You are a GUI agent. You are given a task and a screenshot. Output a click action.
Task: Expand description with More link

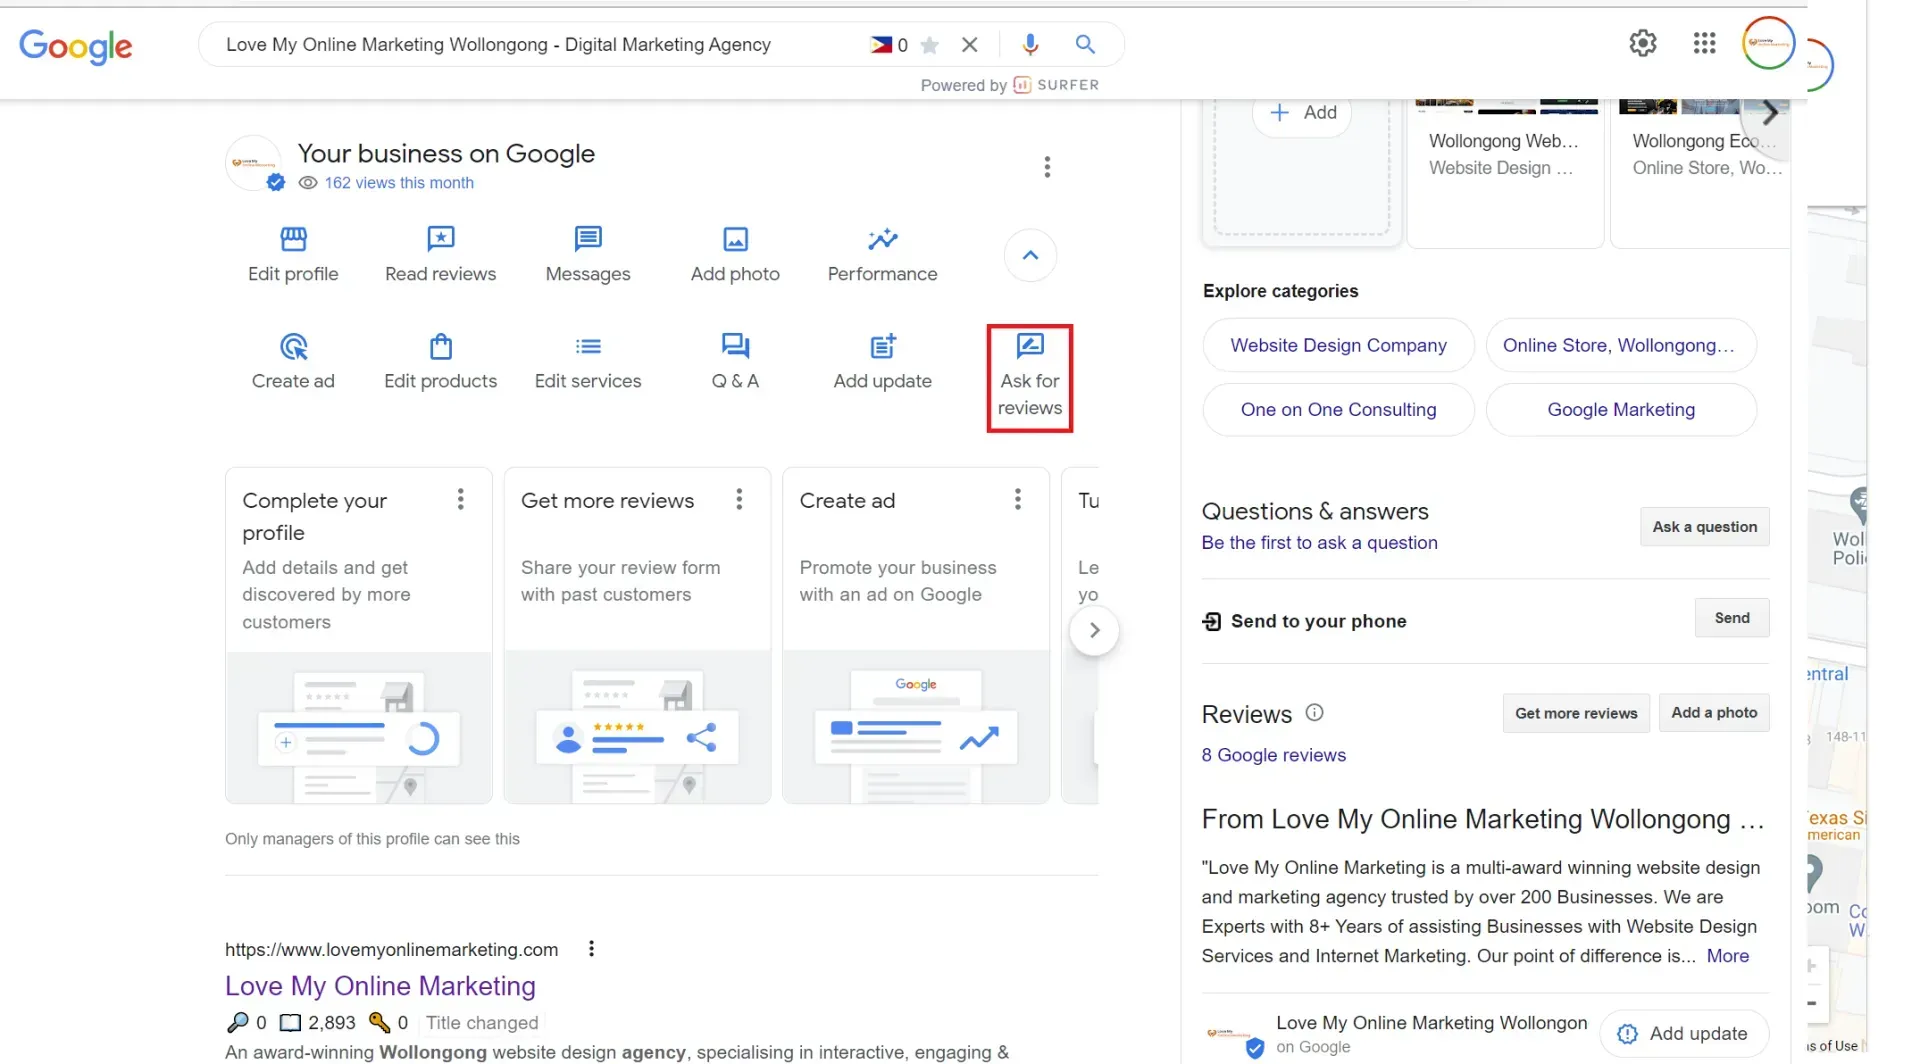coord(1727,956)
